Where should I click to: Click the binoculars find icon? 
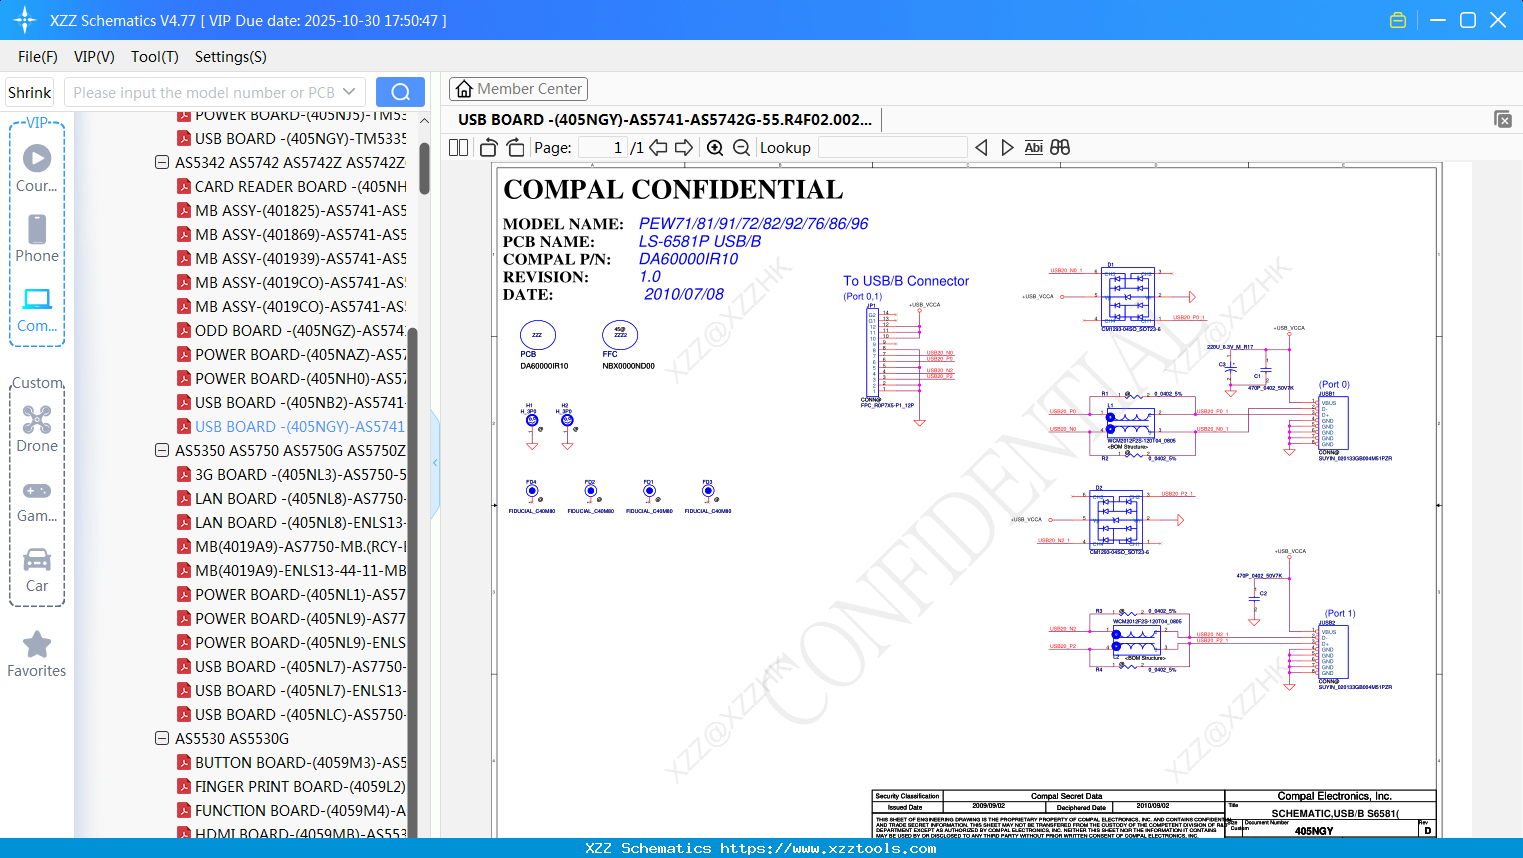(1060, 147)
